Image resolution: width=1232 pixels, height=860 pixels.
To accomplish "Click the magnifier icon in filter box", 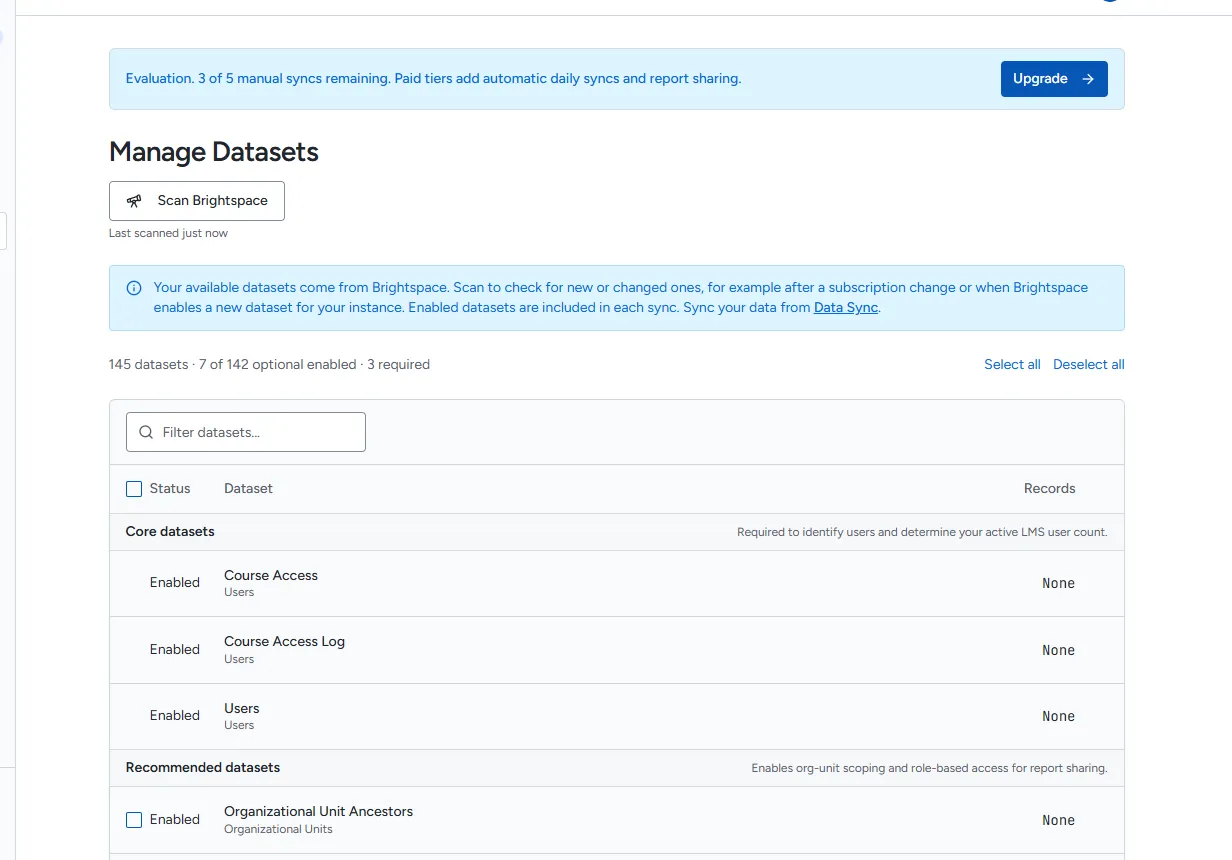I will pos(146,432).
